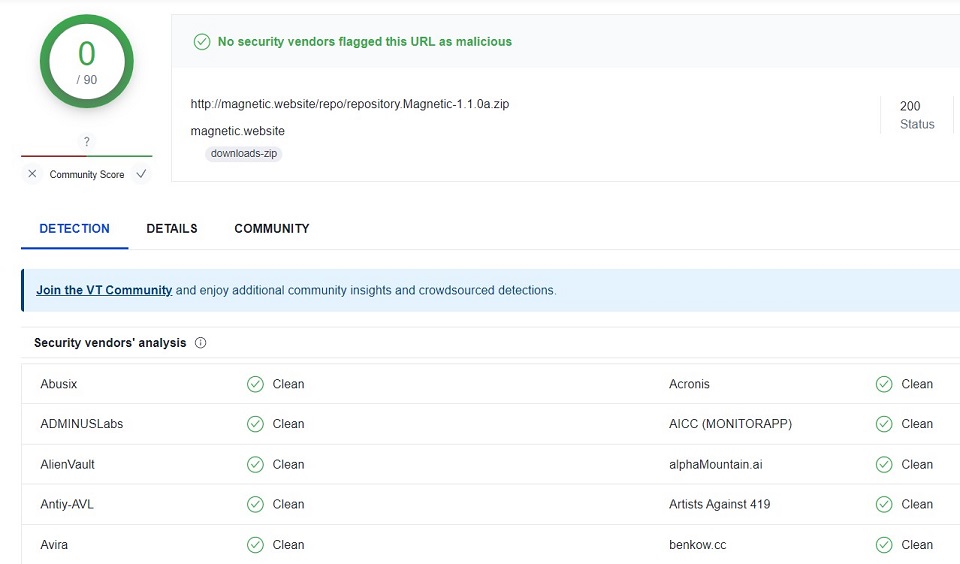The height and width of the screenshot is (564, 960).
Task: Click the Antiy-AVL clean checkmark icon
Action: (255, 504)
